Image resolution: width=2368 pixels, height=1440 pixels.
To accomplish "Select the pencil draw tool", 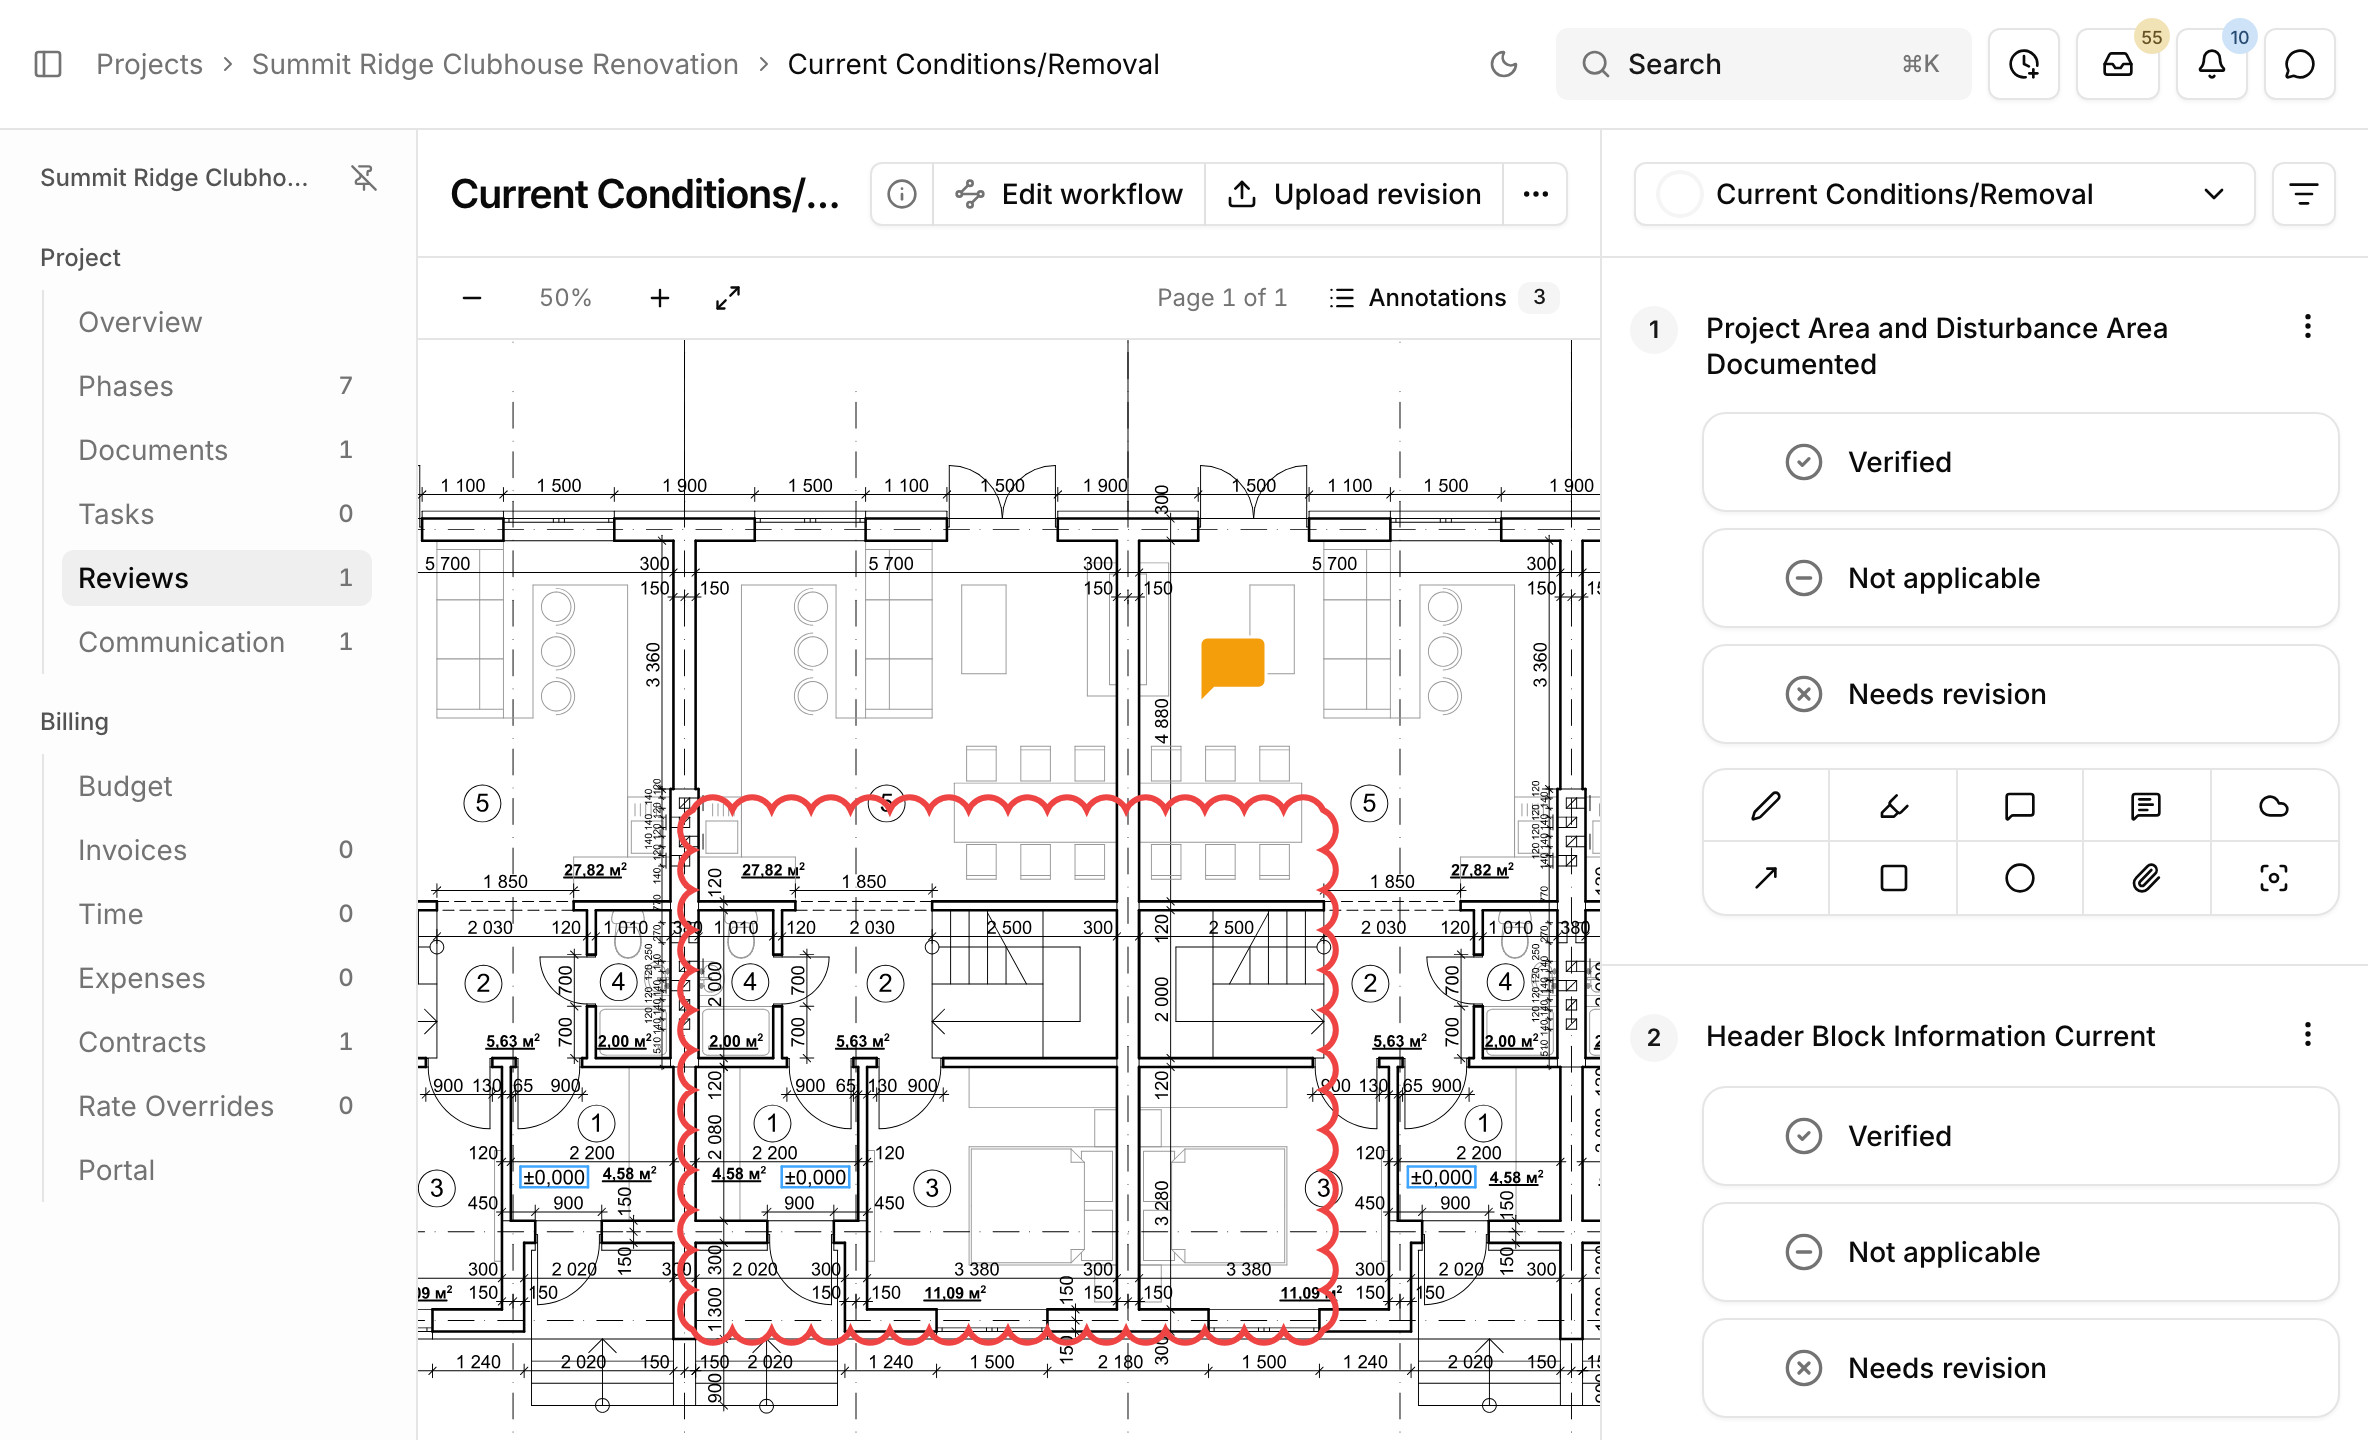I will click(x=1766, y=806).
